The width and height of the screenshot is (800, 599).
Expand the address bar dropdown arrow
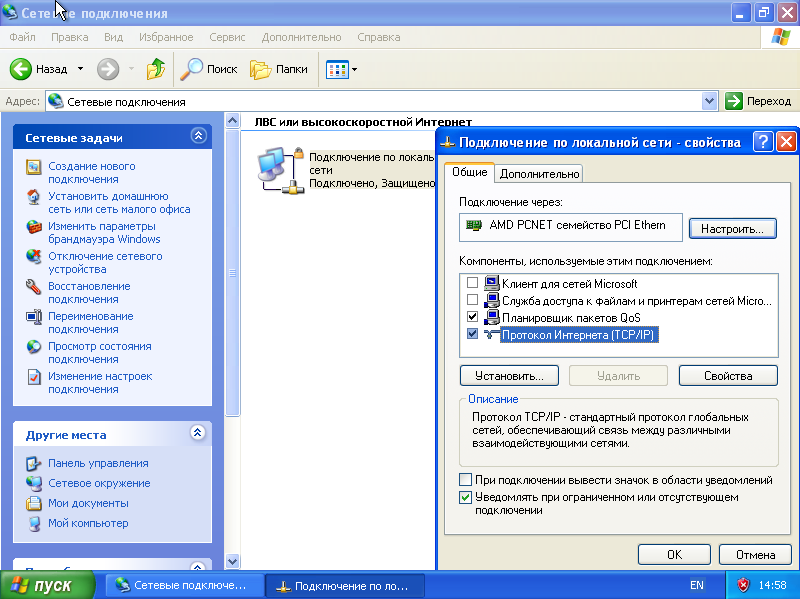(710, 101)
